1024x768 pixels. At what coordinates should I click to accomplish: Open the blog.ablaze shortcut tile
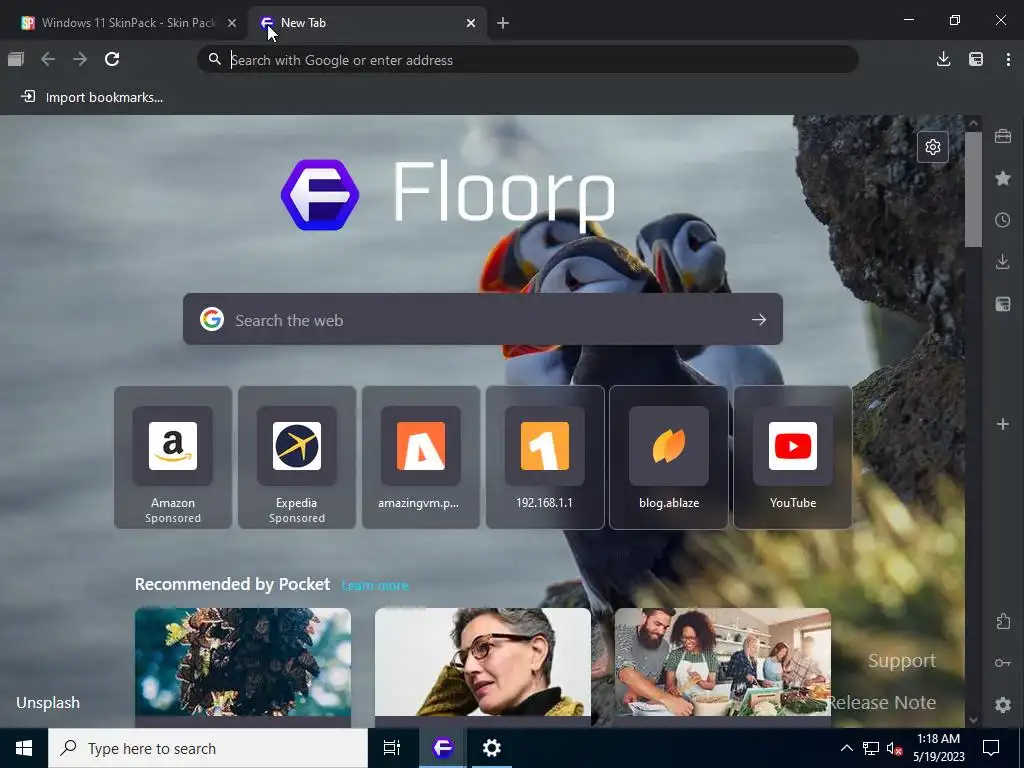point(669,457)
